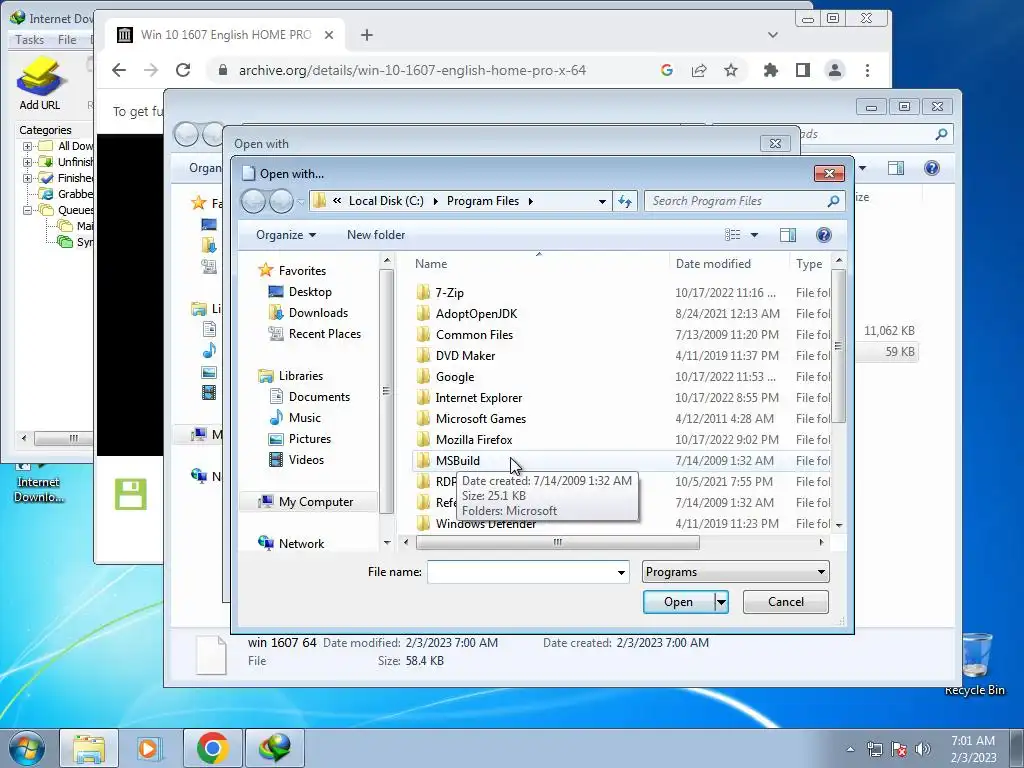Screen dimensions: 1024x768
Task: Open Windows Start button
Action: [x=27, y=748]
